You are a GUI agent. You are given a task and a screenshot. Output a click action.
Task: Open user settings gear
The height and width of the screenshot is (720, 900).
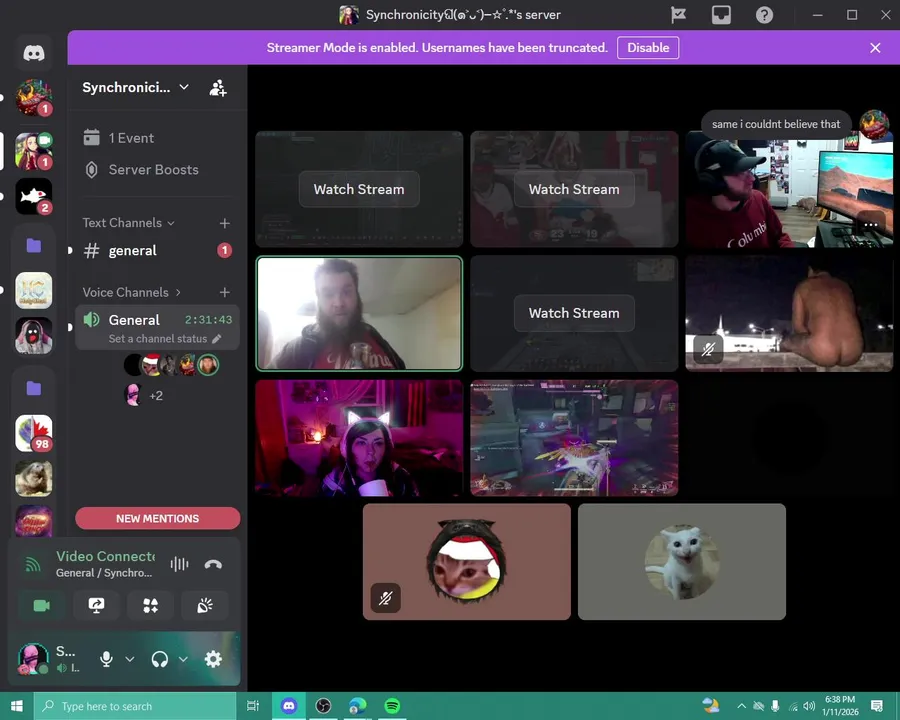[213, 659]
